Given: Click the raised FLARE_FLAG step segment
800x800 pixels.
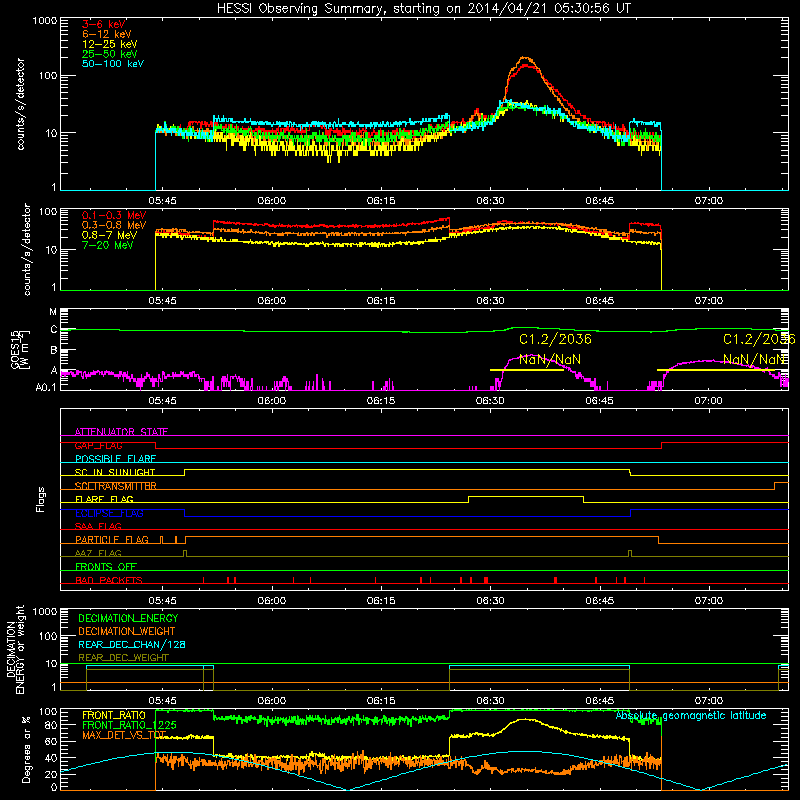Looking at the screenshot, I should 526,496.
